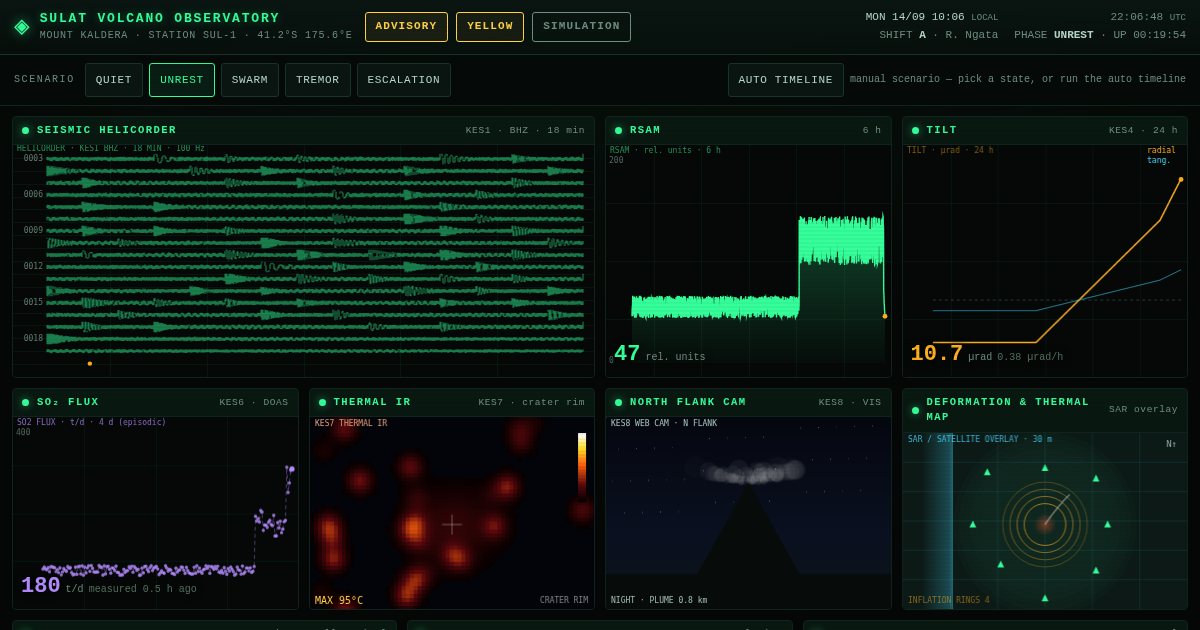The height and width of the screenshot is (630, 1200).
Task: Click the tilt reading '10.7 µrad'
Action: coord(951,355)
